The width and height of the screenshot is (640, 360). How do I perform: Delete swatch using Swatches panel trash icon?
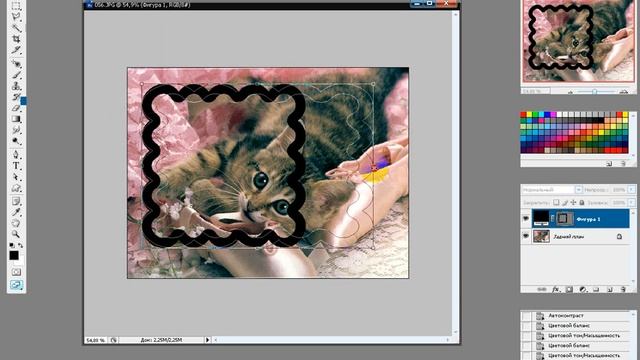[x=623, y=163]
